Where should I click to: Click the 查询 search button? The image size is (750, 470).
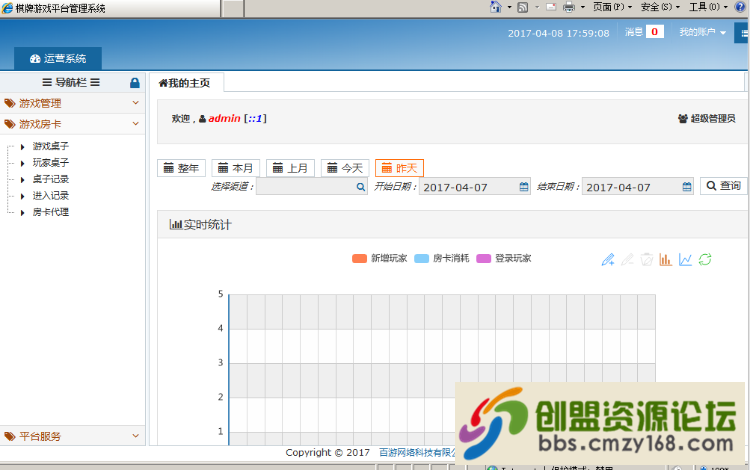point(724,186)
